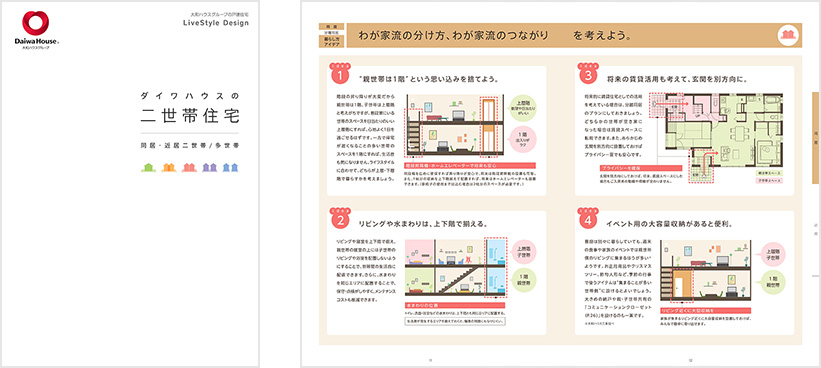Click the 暮らし方アイデア tag beside the banner
The image size is (821, 368).
point(331,42)
